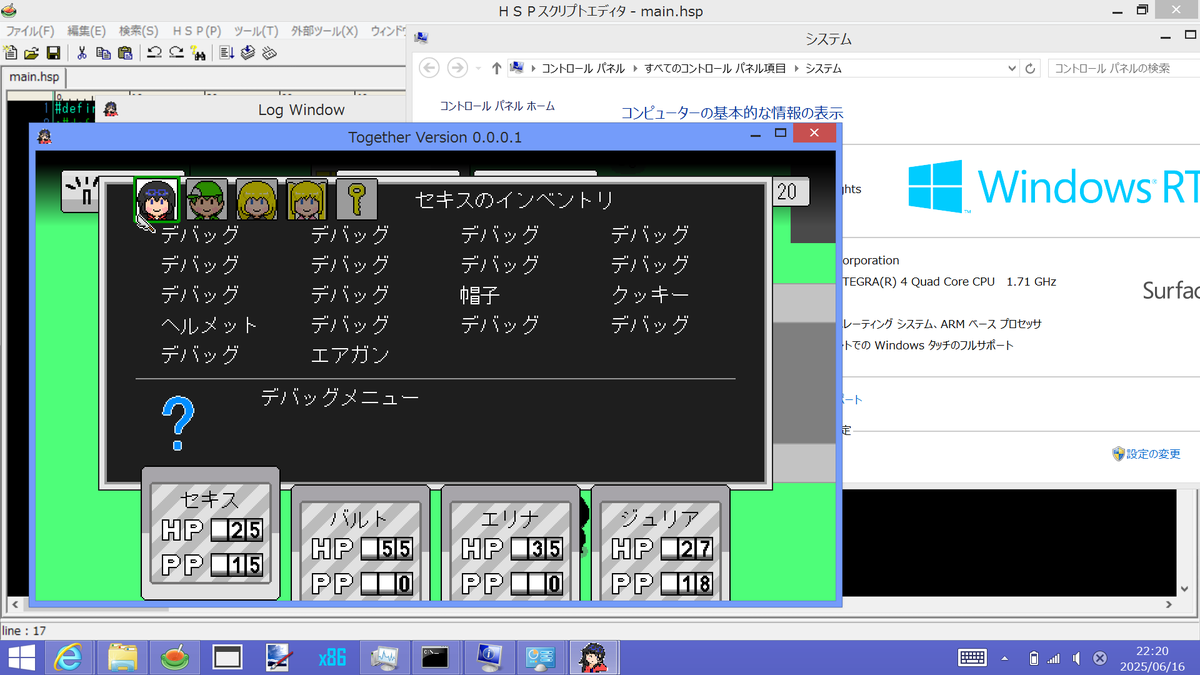Show hidden tray icons arrow

[1005, 658]
